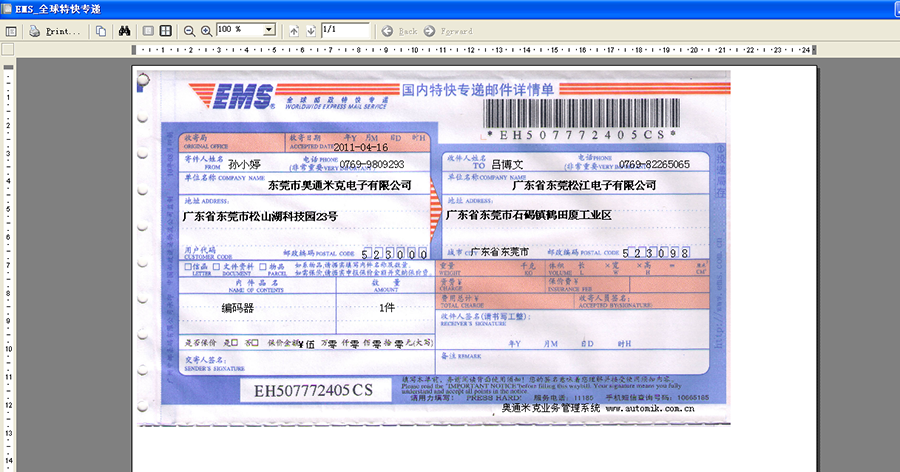Click tracking number EH507772405CS at bottom
This screenshot has width=900, height=472.
(313, 390)
